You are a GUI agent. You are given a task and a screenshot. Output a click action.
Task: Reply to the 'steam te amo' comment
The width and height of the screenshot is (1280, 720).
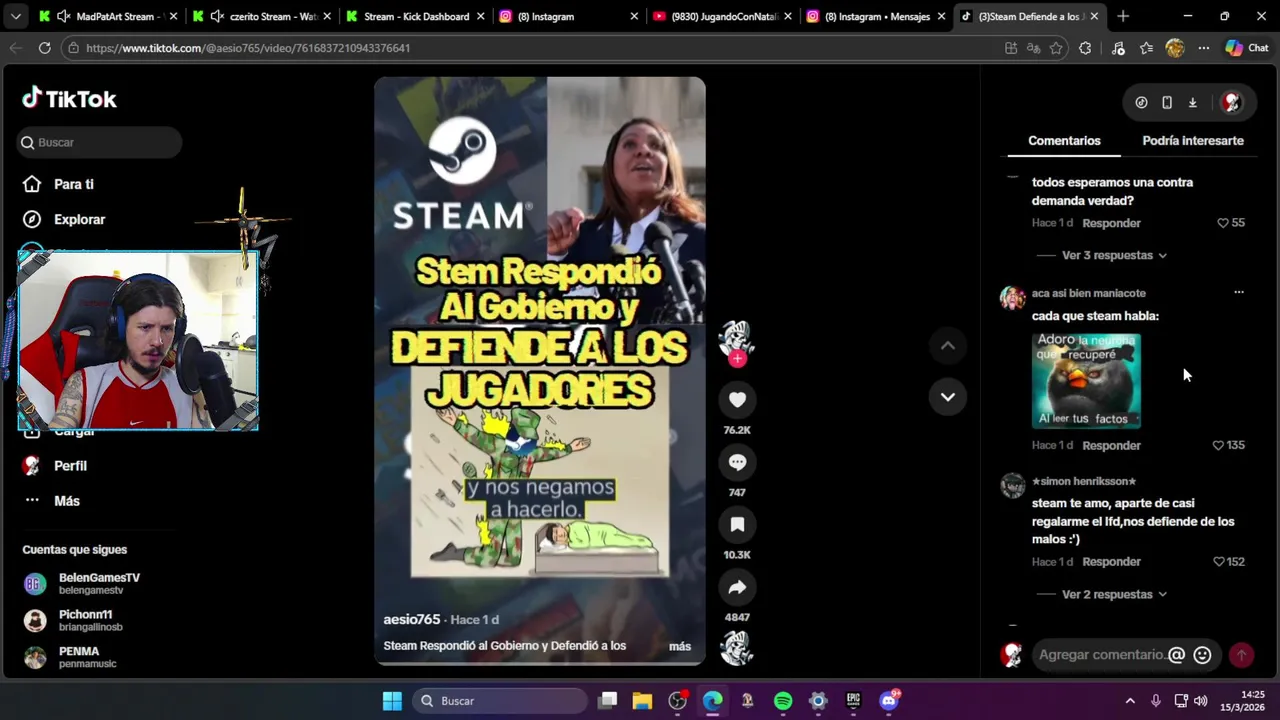click(x=1111, y=562)
